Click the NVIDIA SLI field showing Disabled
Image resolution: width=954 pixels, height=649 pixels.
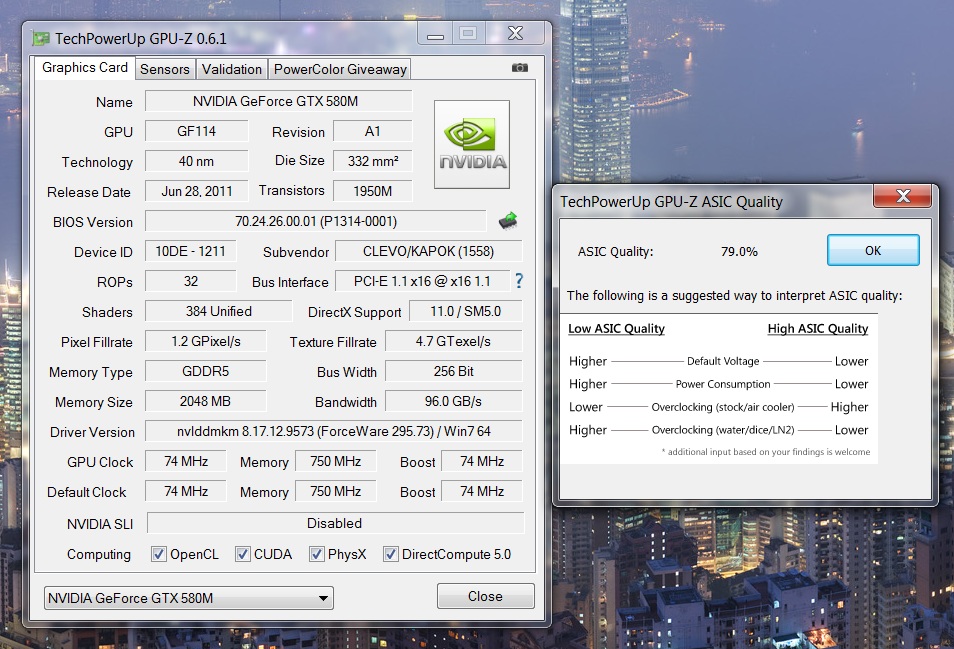pos(335,523)
